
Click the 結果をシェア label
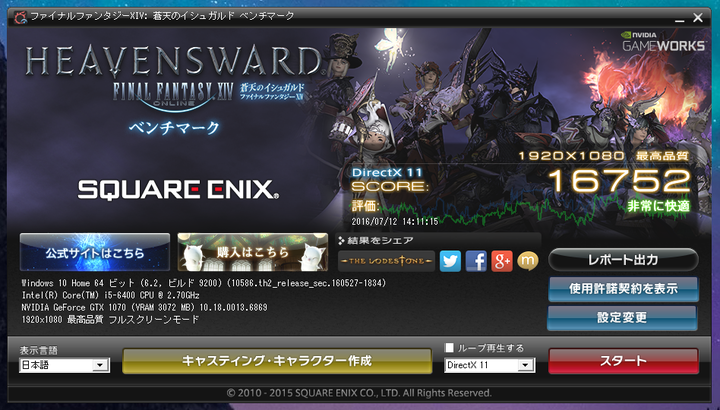[x=380, y=241]
